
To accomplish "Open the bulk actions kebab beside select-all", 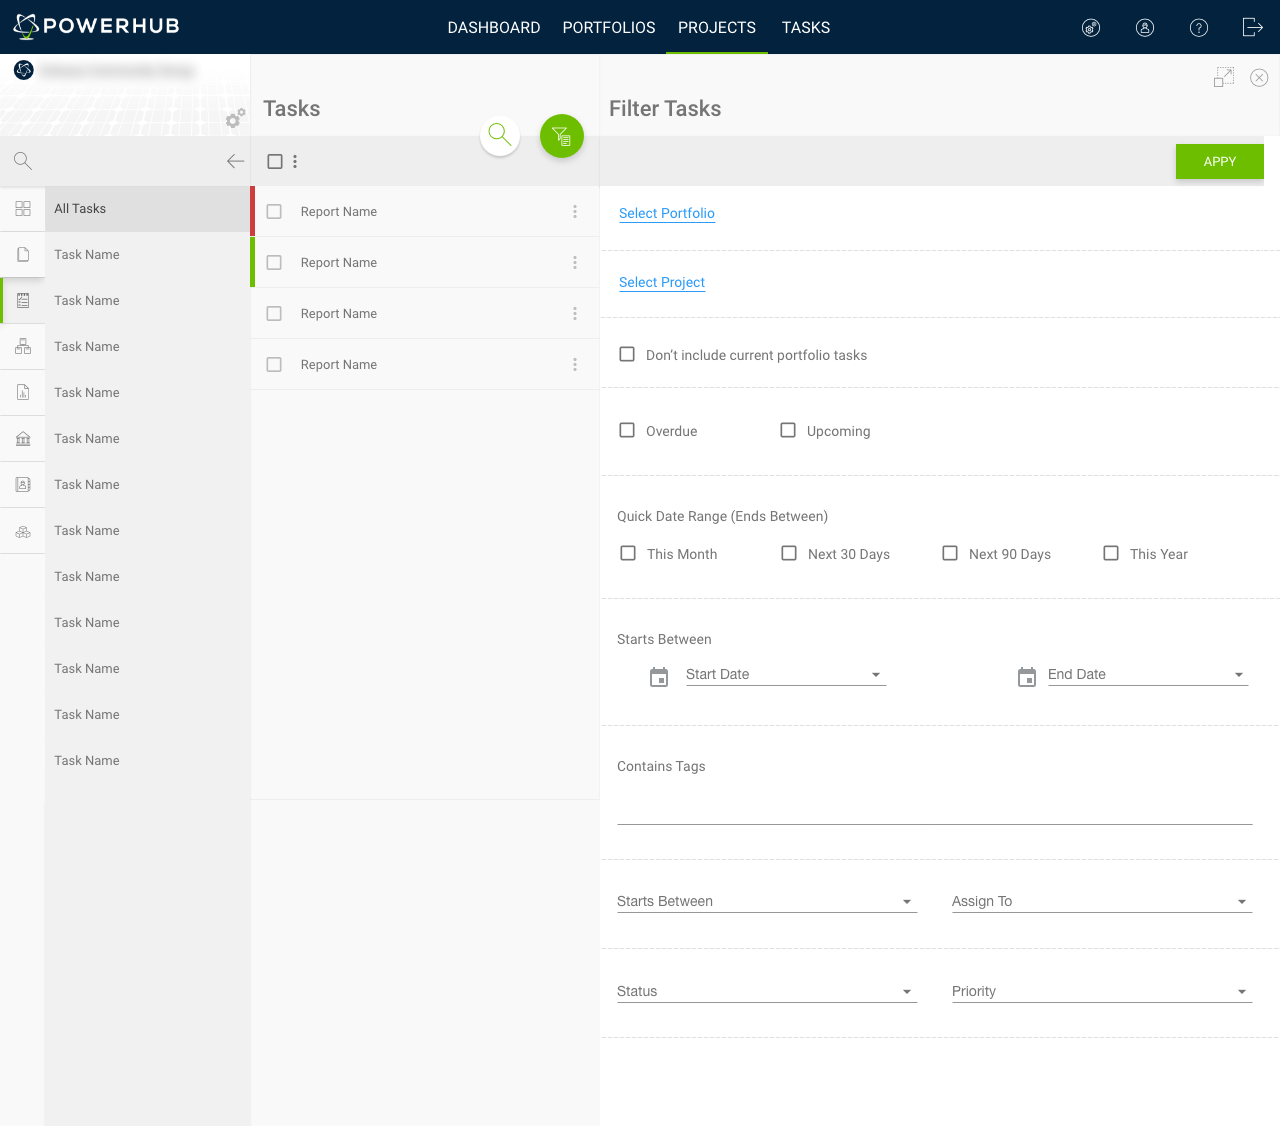I will [295, 161].
